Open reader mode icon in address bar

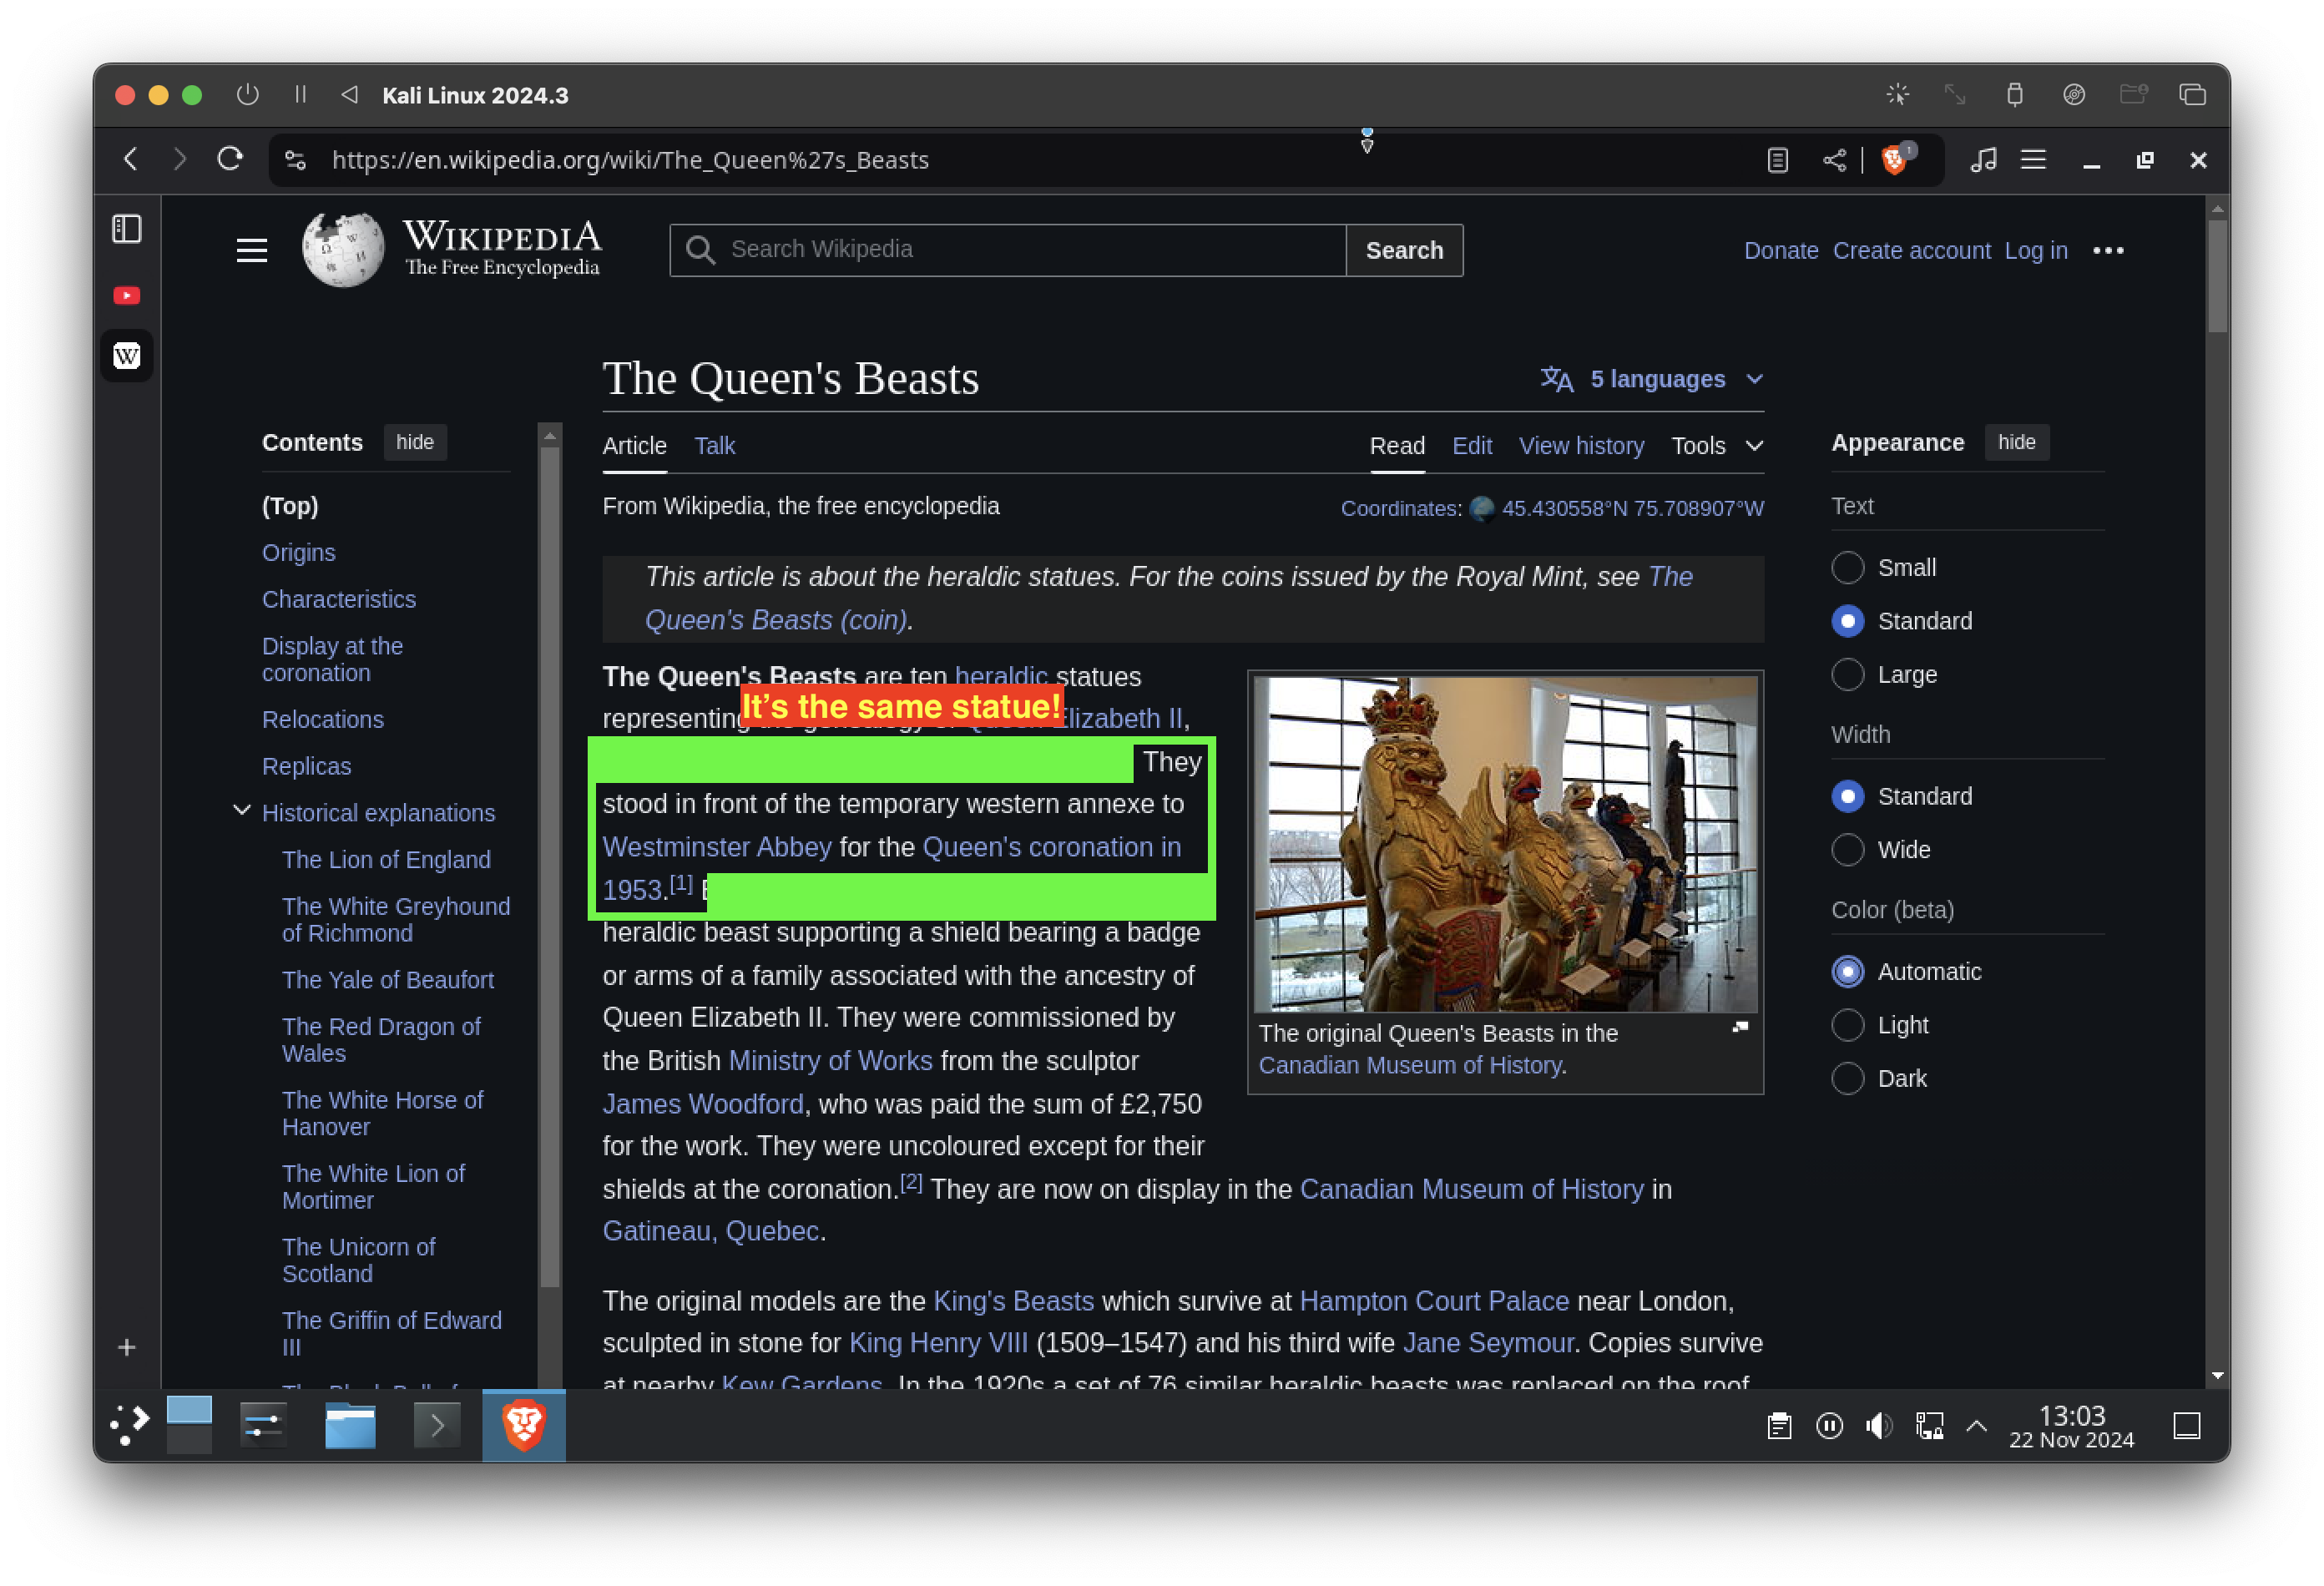tap(1777, 160)
